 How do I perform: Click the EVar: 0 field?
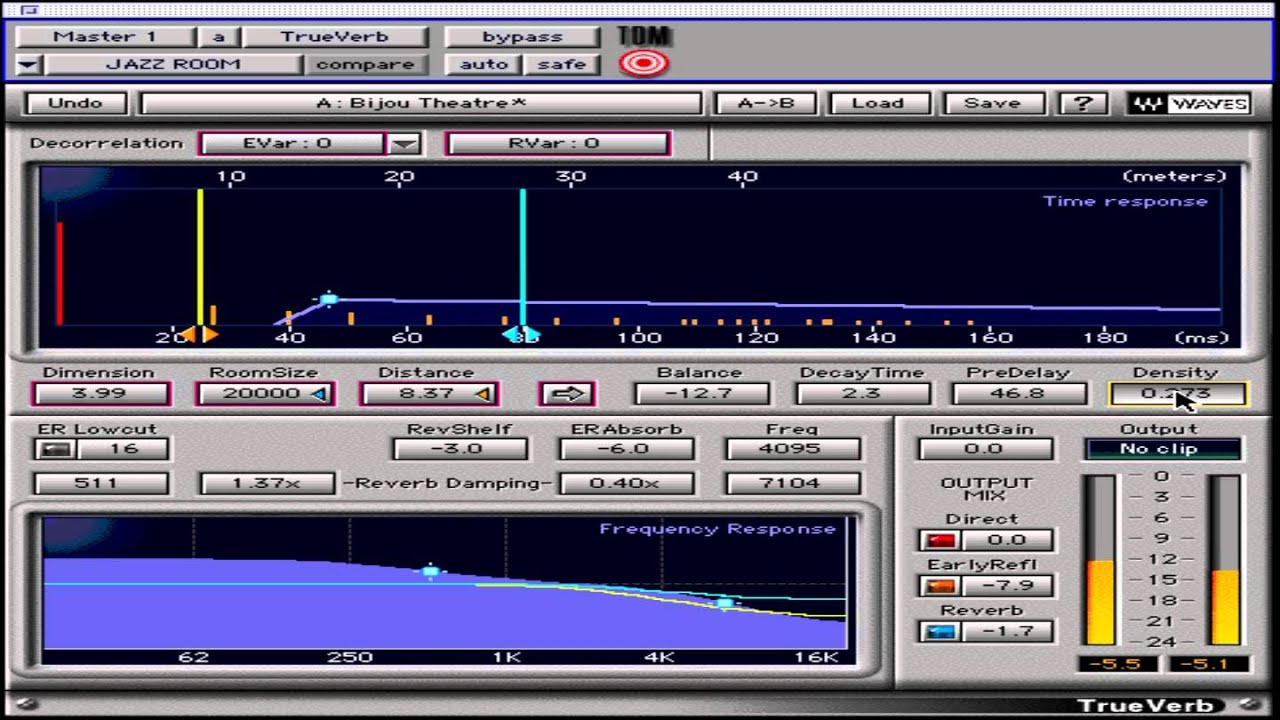point(293,144)
